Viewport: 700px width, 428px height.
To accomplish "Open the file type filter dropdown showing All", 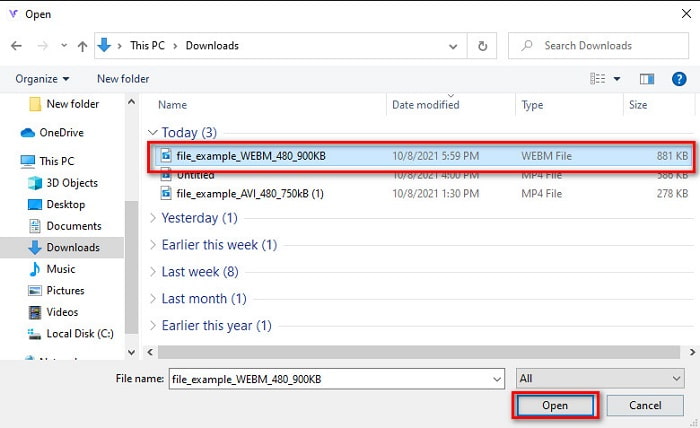I will tap(600, 378).
